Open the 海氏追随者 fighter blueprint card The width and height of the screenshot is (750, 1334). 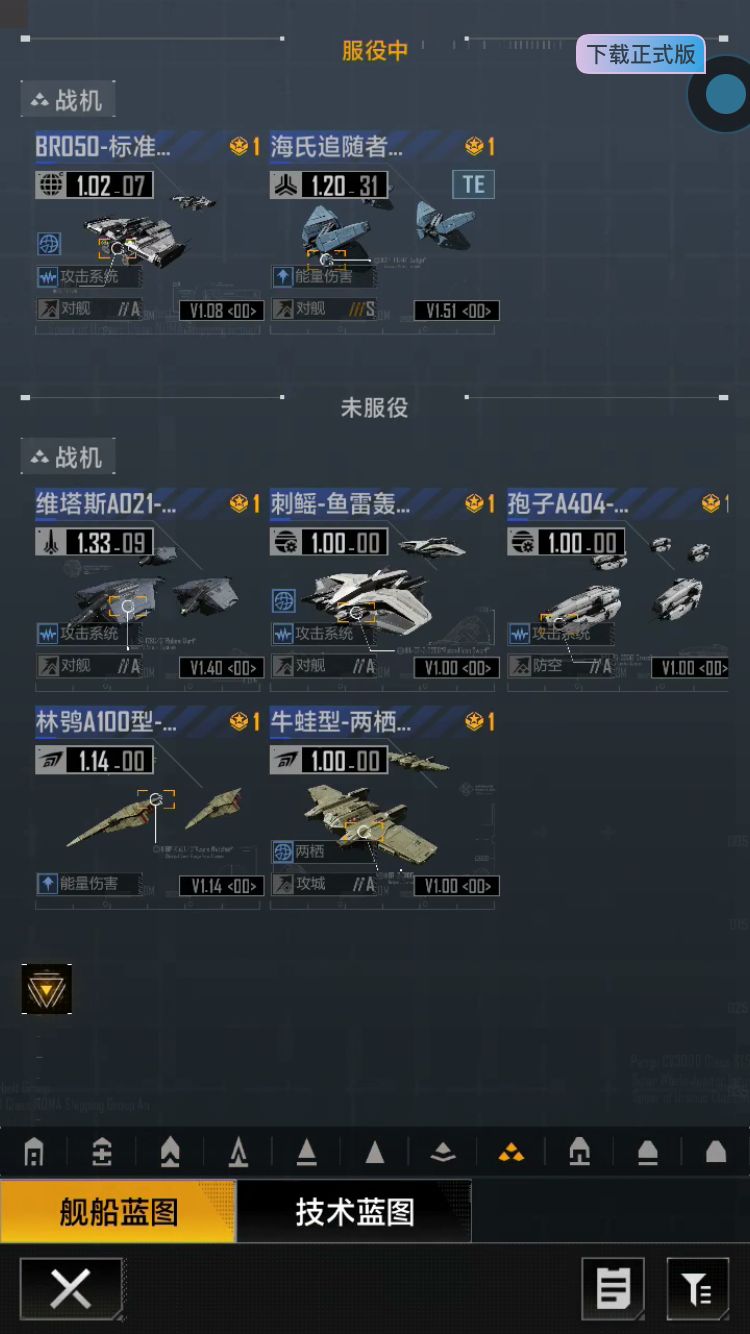384,231
